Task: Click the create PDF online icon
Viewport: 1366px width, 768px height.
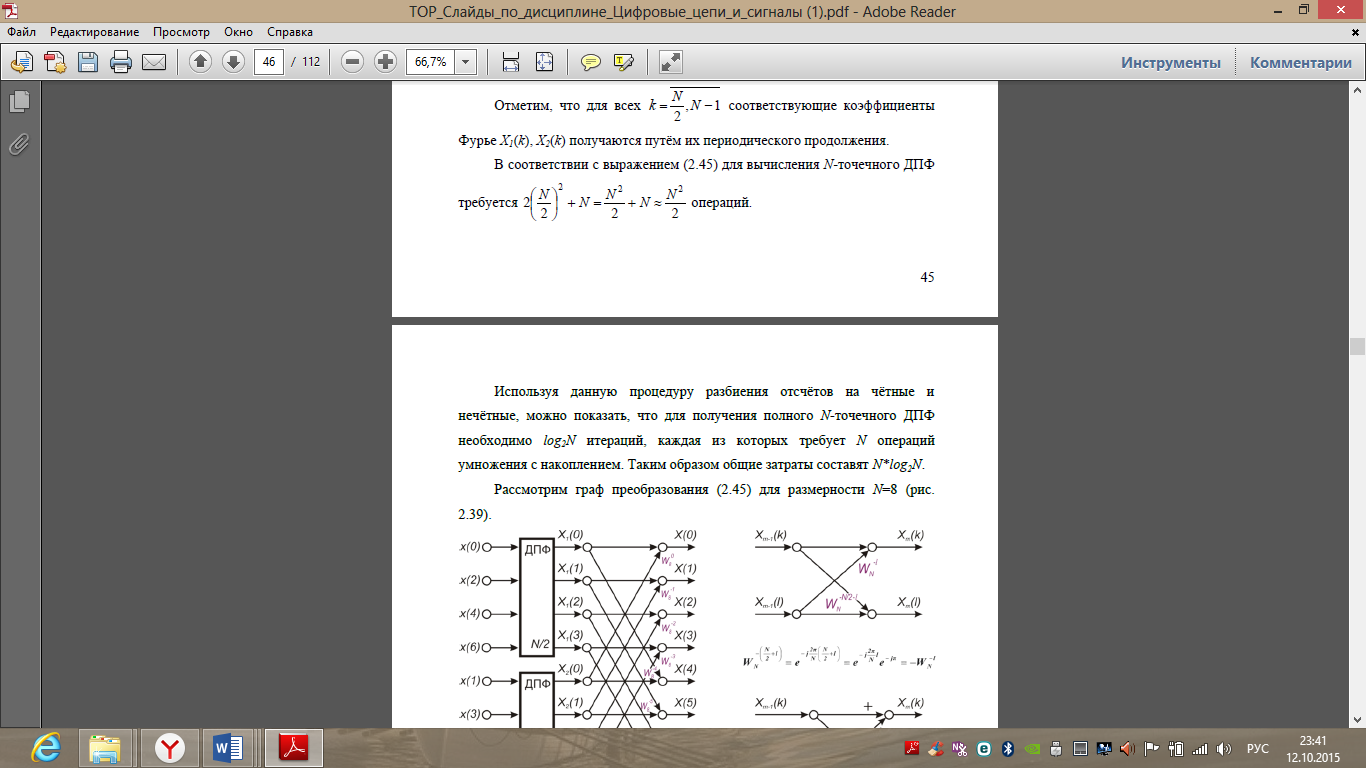Action: 54,62
